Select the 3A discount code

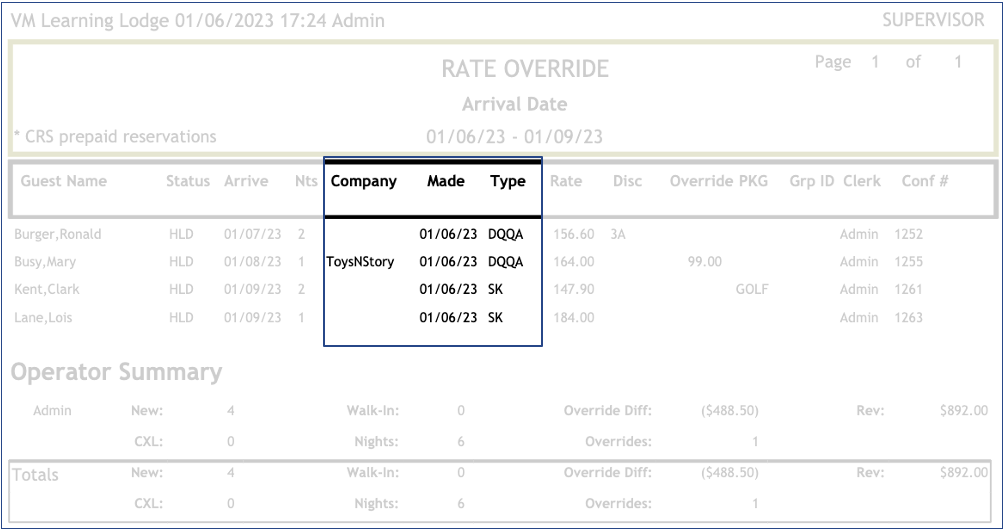coord(619,235)
